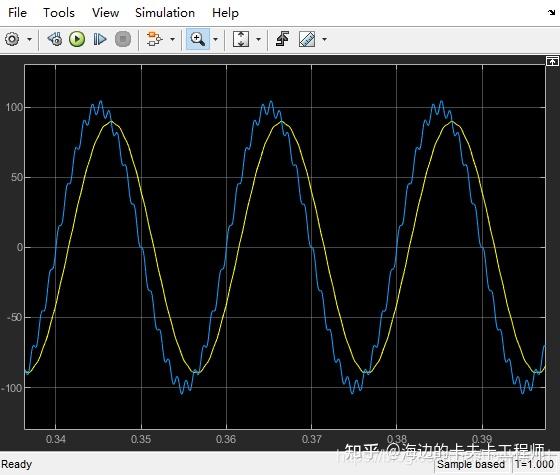Open the zoom mode dropdown arrow
Viewport: 560px width, 475px height.
point(215,39)
